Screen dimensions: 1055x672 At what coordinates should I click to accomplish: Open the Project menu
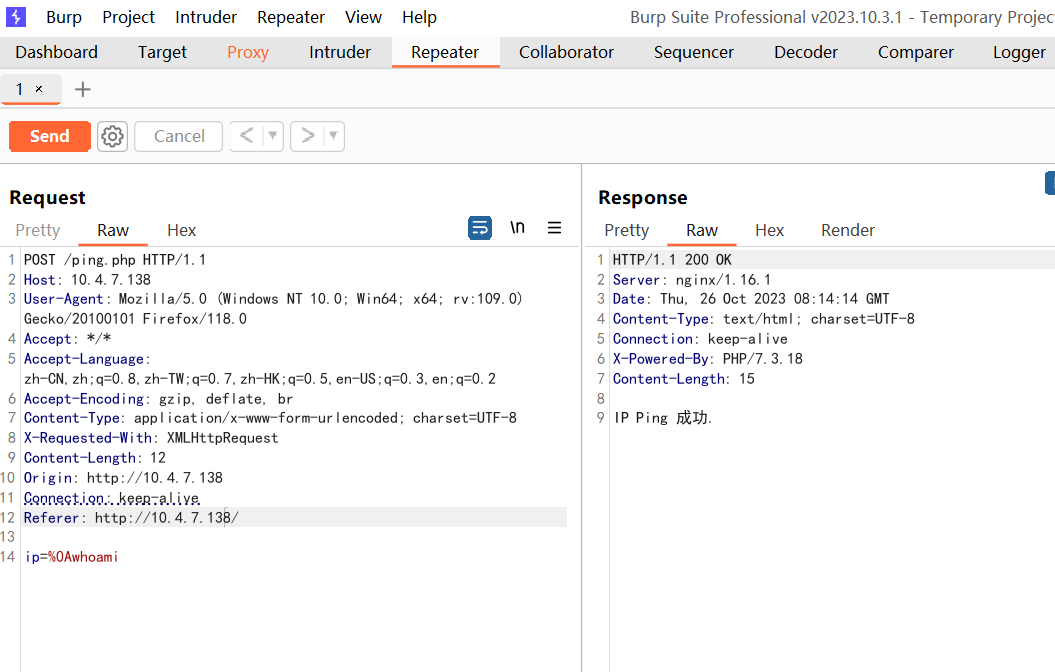(129, 17)
